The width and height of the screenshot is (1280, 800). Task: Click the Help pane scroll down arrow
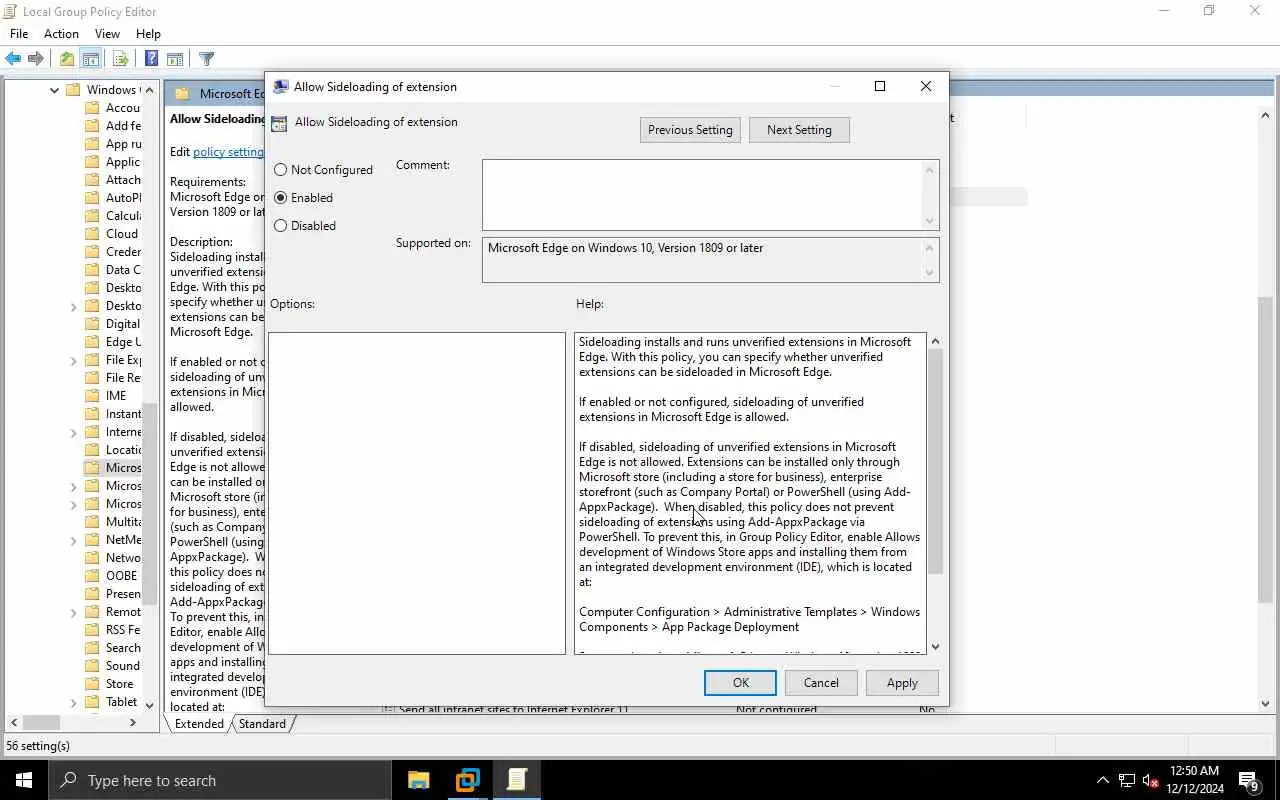coord(936,647)
